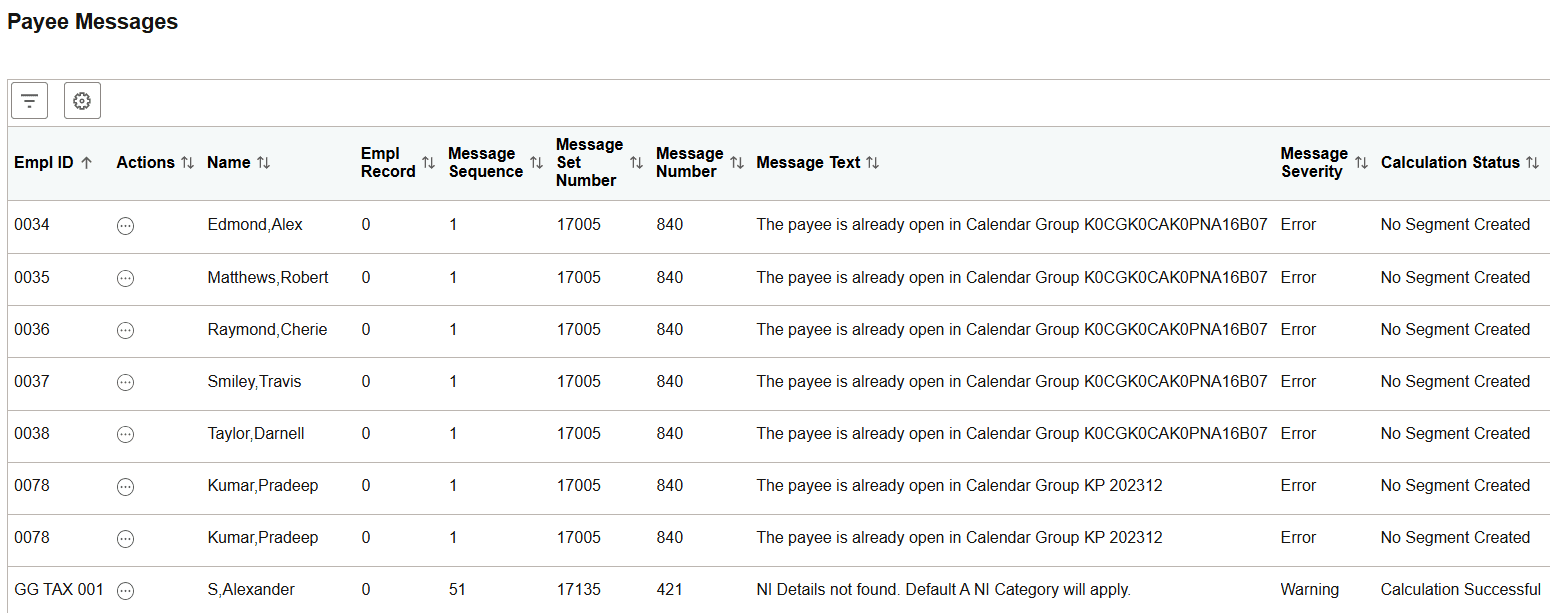Select Empl ID GG TAX 001 cell
The width and height of the screenshot is (1550, 613).
[59, 589]
